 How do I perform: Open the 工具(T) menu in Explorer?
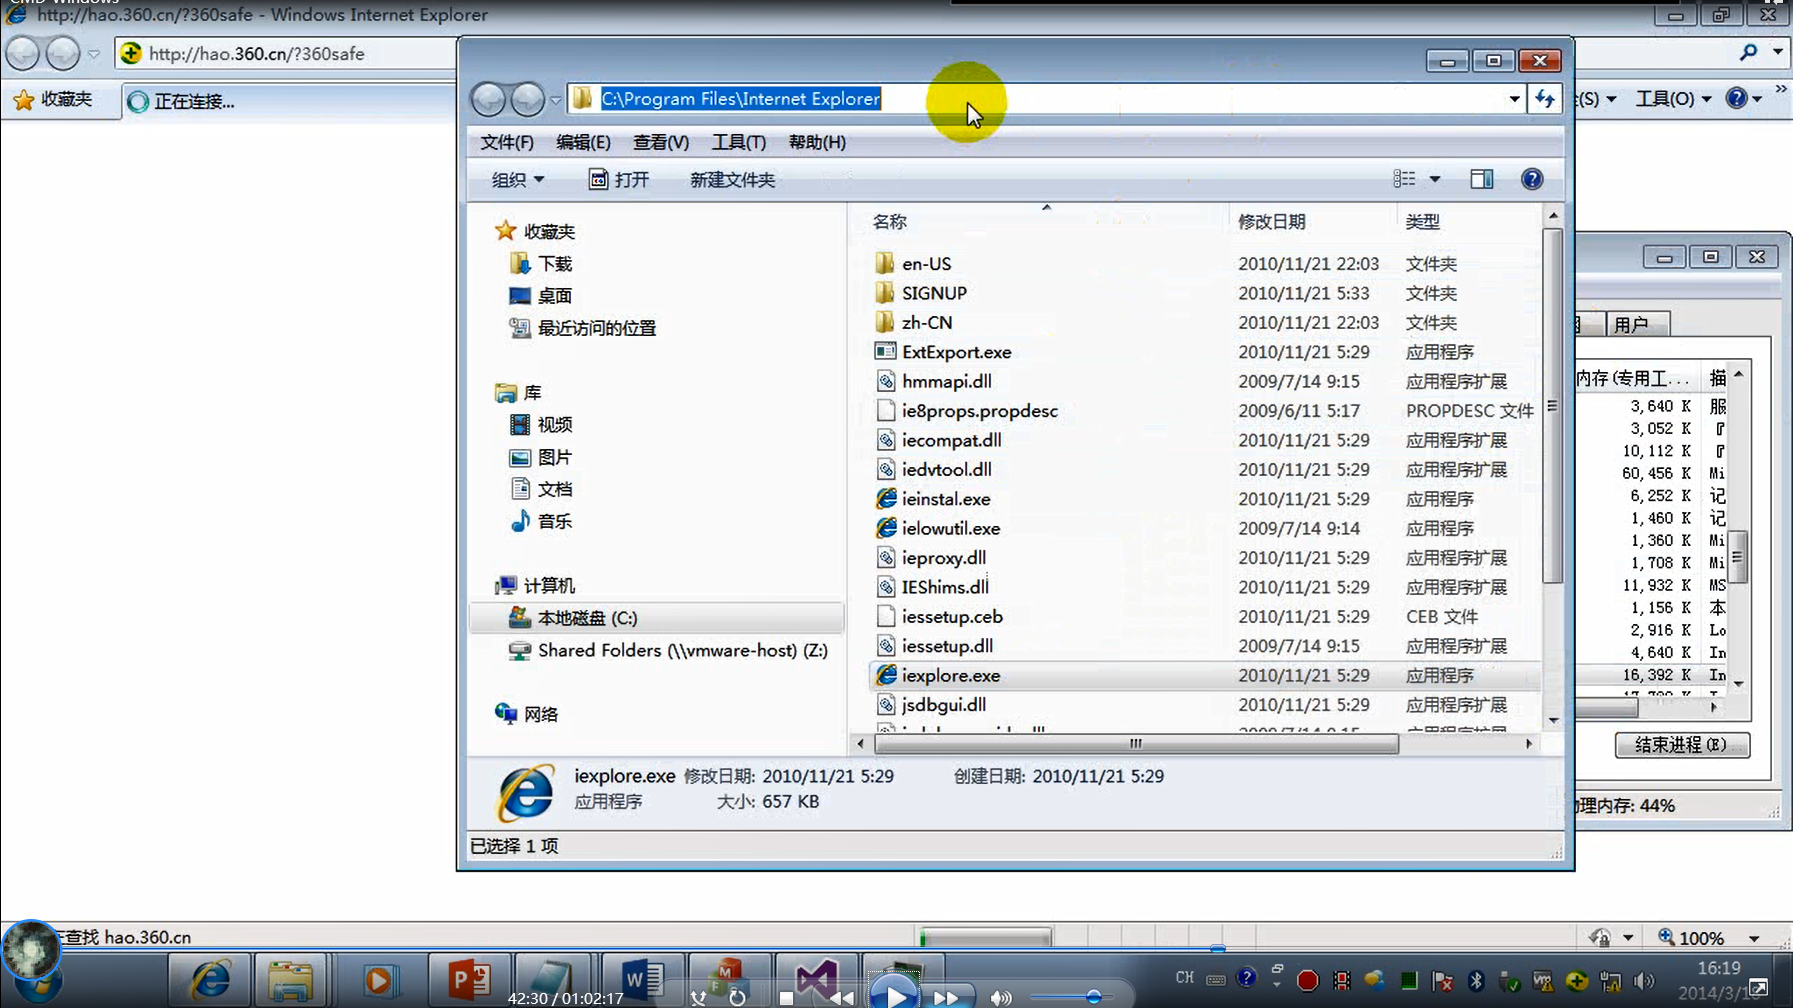coord(738,142)
